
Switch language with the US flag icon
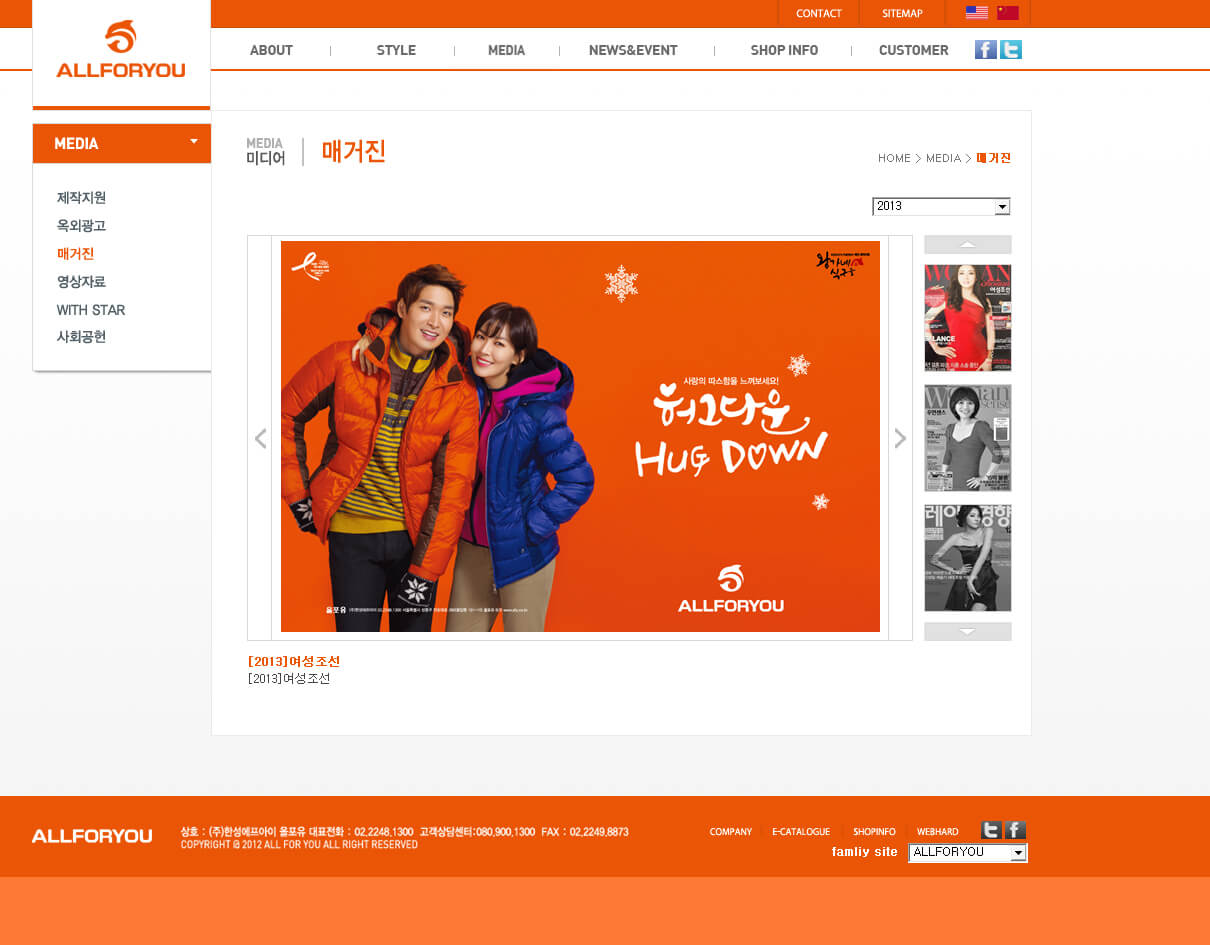[x=976, y=13]
